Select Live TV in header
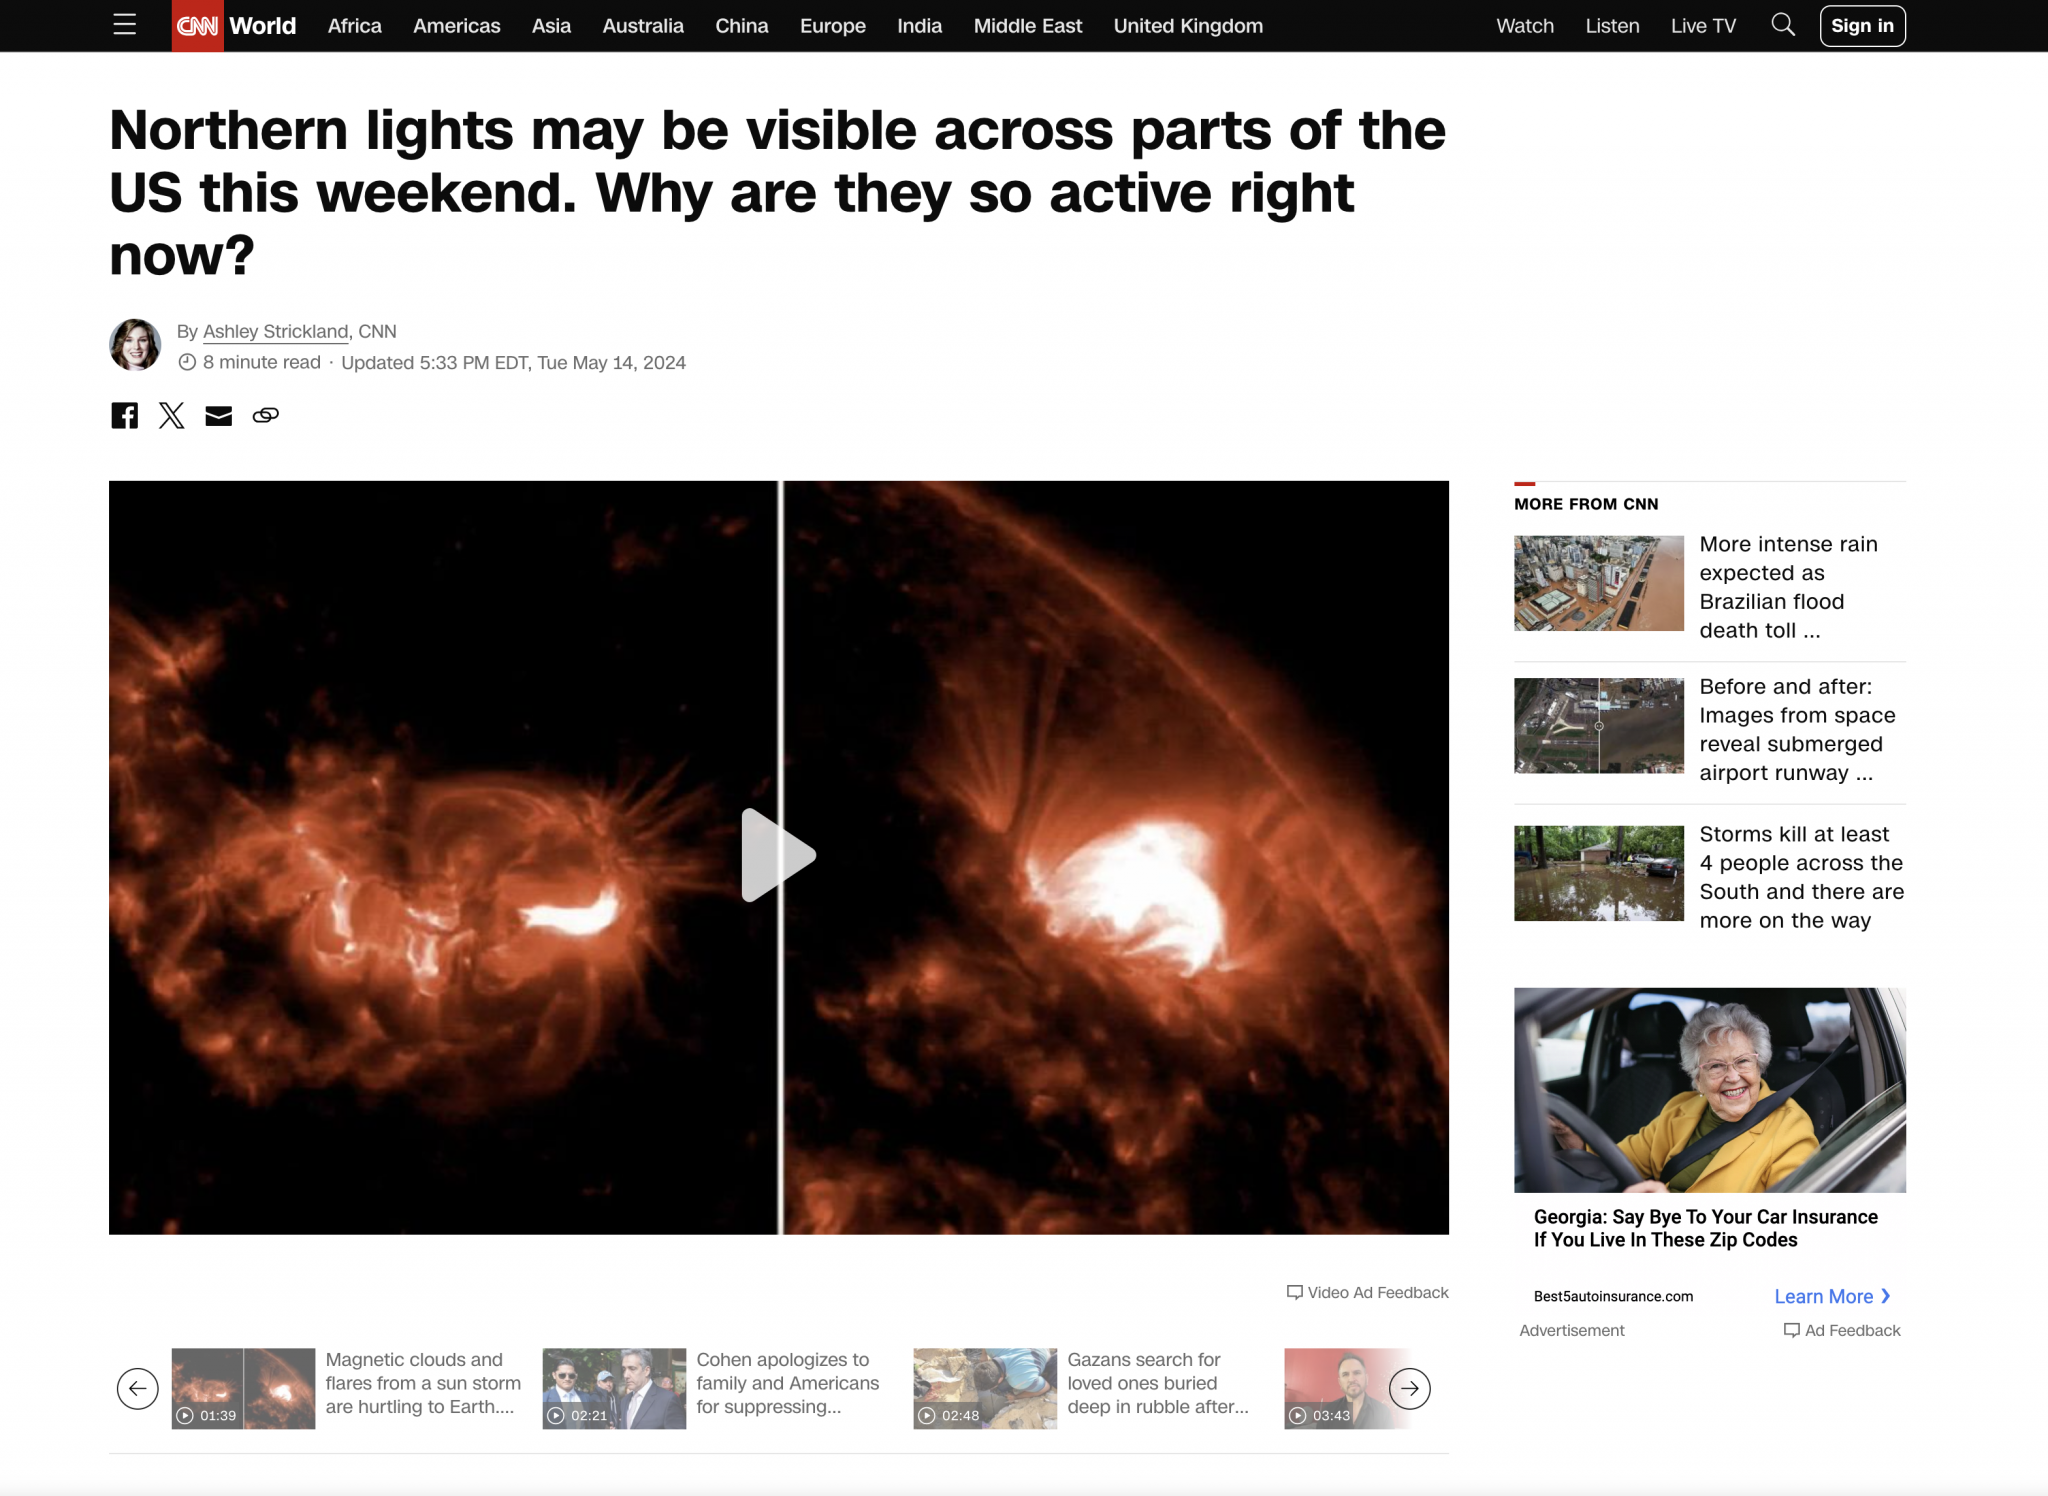Screen dimensions: 2048x1496 1703,26
